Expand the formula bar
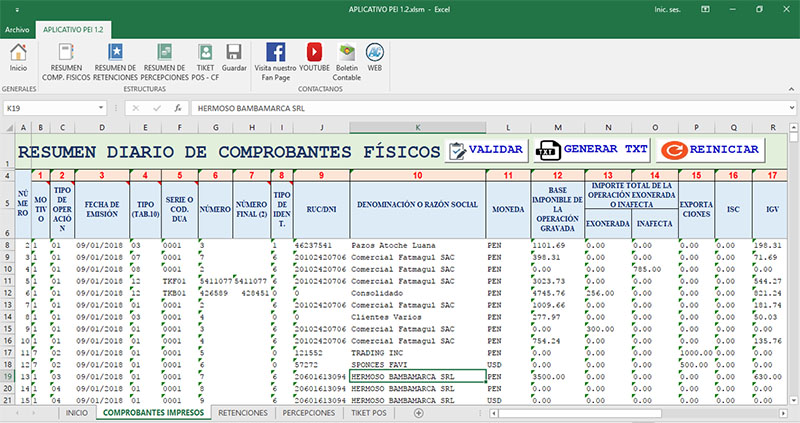 point(789,107)
